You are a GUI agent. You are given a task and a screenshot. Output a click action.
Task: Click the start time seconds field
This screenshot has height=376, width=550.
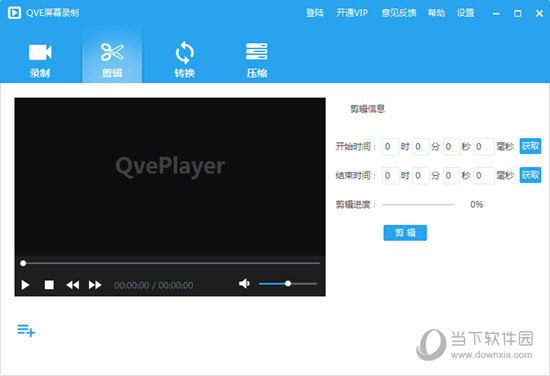coord(451,147)
